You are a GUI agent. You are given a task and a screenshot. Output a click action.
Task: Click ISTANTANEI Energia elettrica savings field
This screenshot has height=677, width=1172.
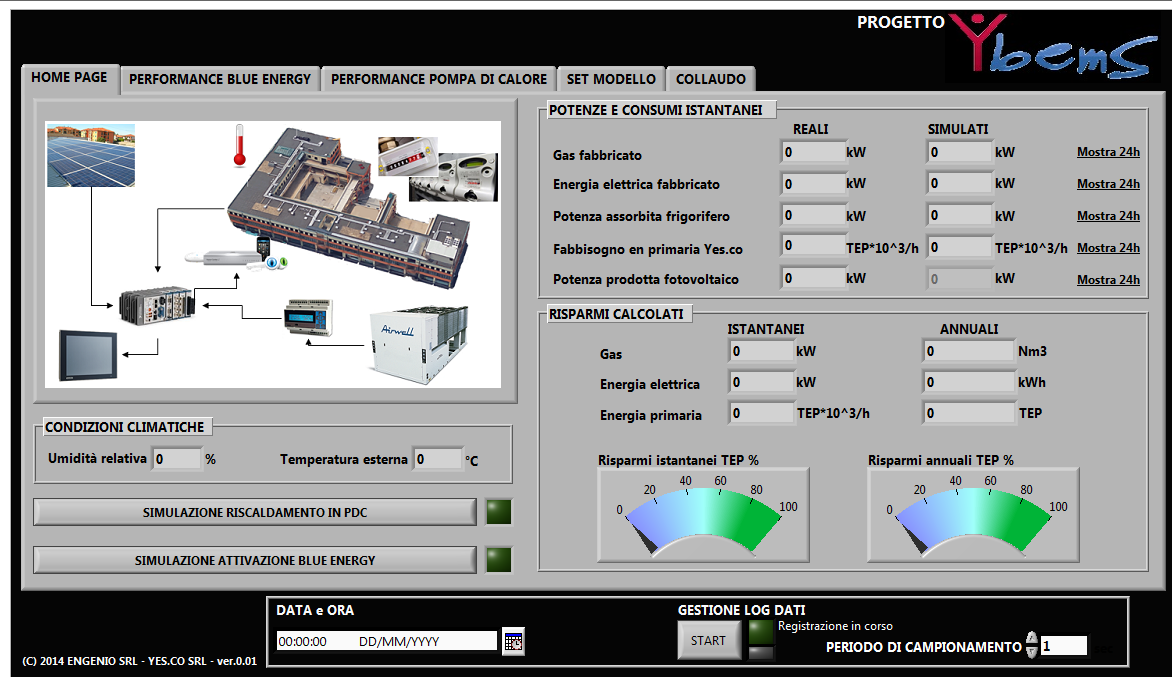pyautogui.click(x=762, y=383)
